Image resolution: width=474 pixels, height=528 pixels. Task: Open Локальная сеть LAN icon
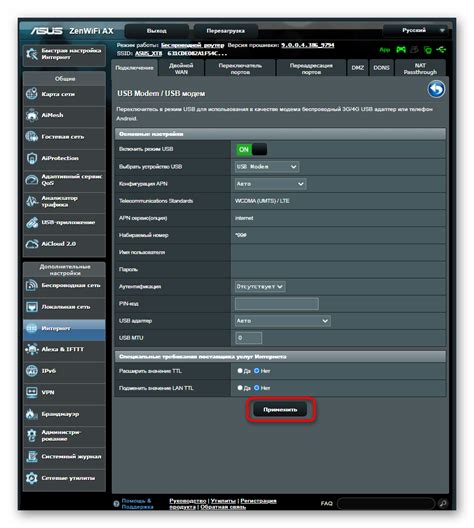point(32,307)
